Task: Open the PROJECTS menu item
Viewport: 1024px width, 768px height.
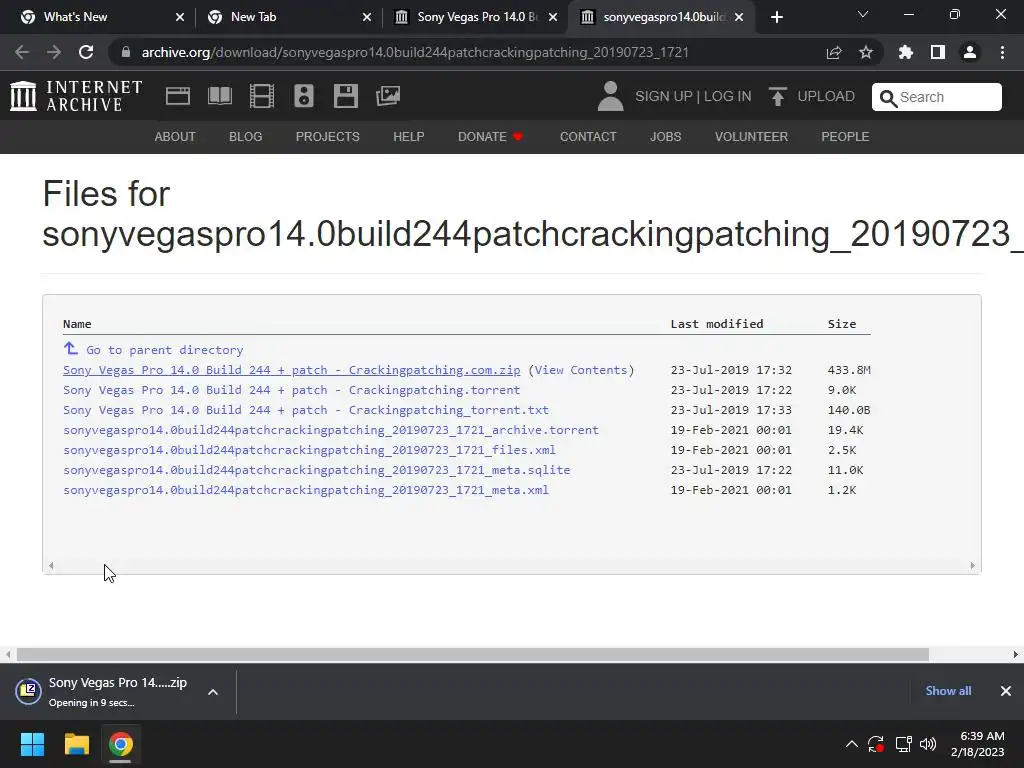Action: 328,136
